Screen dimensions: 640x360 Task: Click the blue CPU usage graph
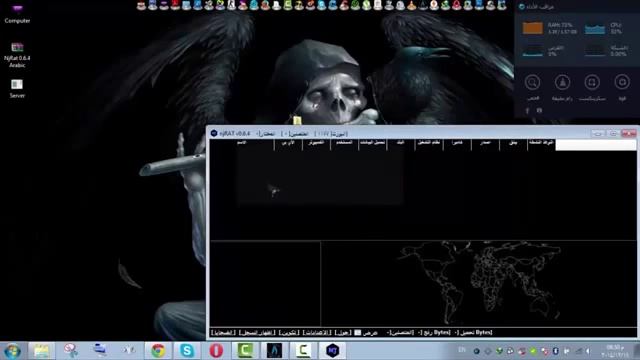595,29
